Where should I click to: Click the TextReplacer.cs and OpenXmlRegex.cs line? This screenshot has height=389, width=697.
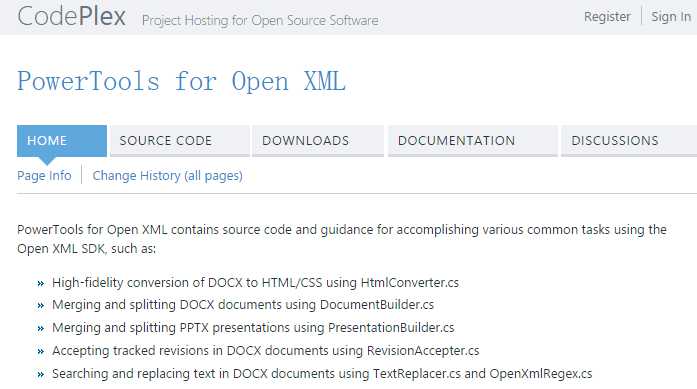322,374
